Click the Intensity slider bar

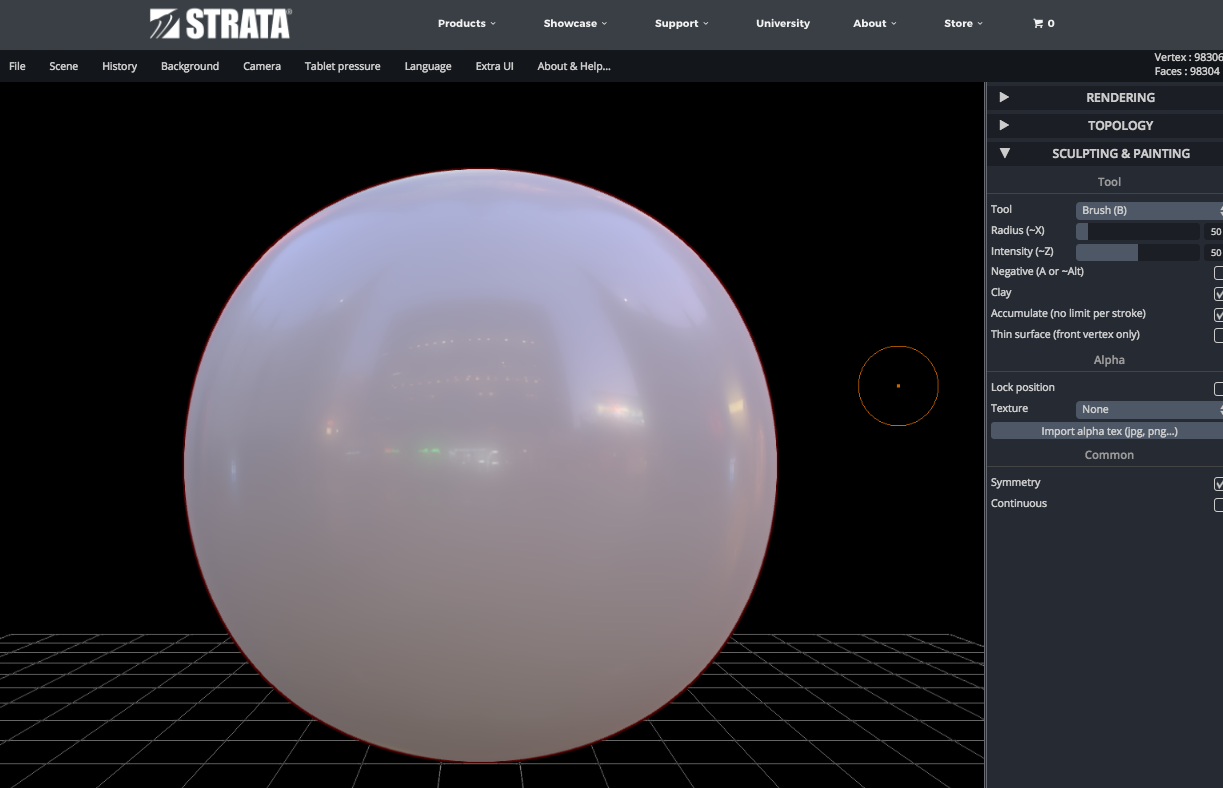click(1137, 252)
